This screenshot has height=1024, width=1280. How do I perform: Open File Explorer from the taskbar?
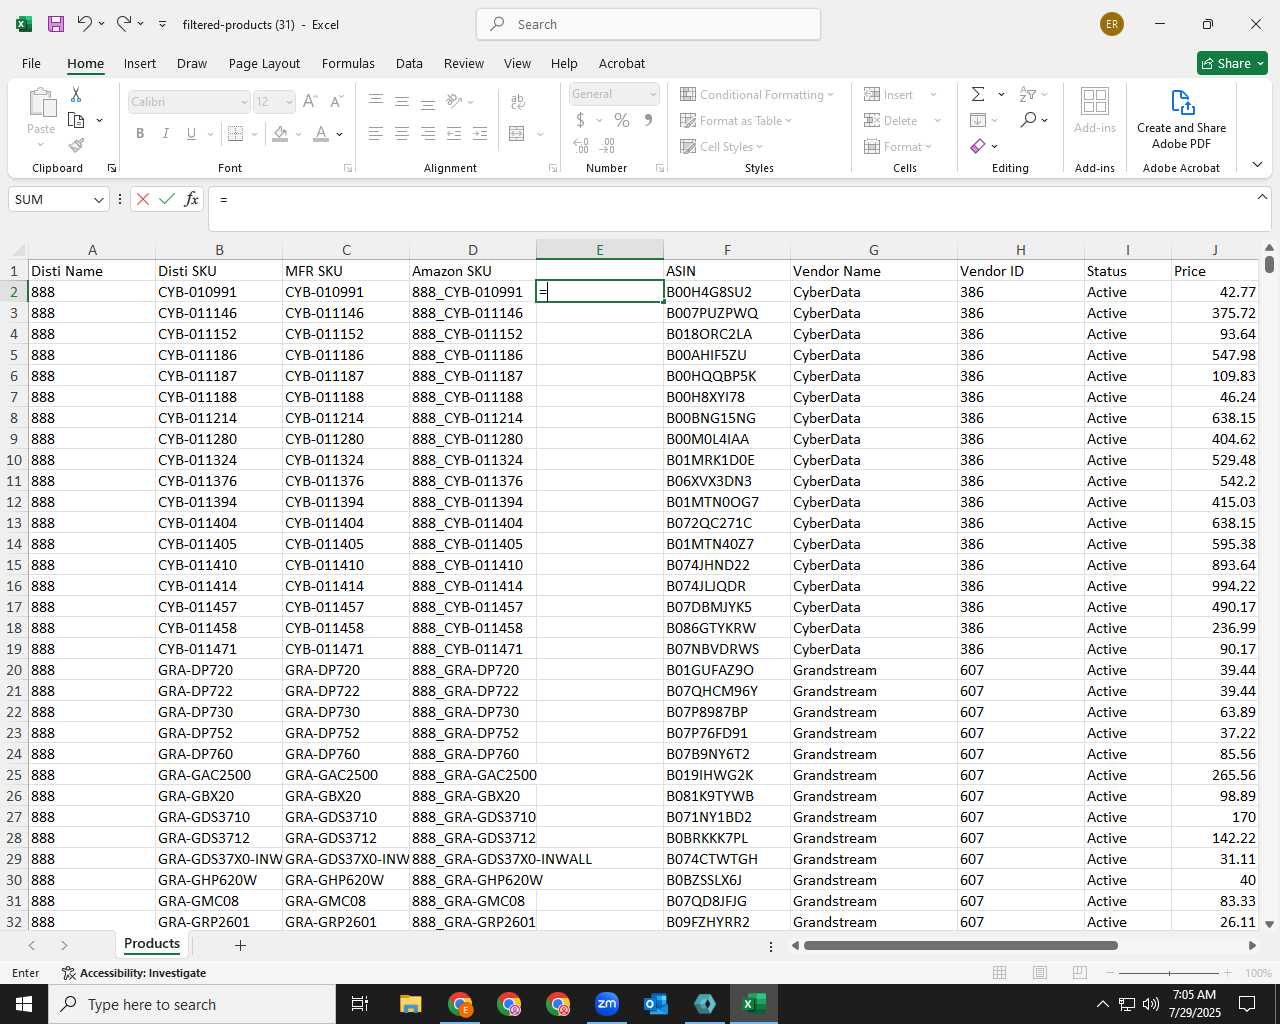click(x=411, y=1004)
